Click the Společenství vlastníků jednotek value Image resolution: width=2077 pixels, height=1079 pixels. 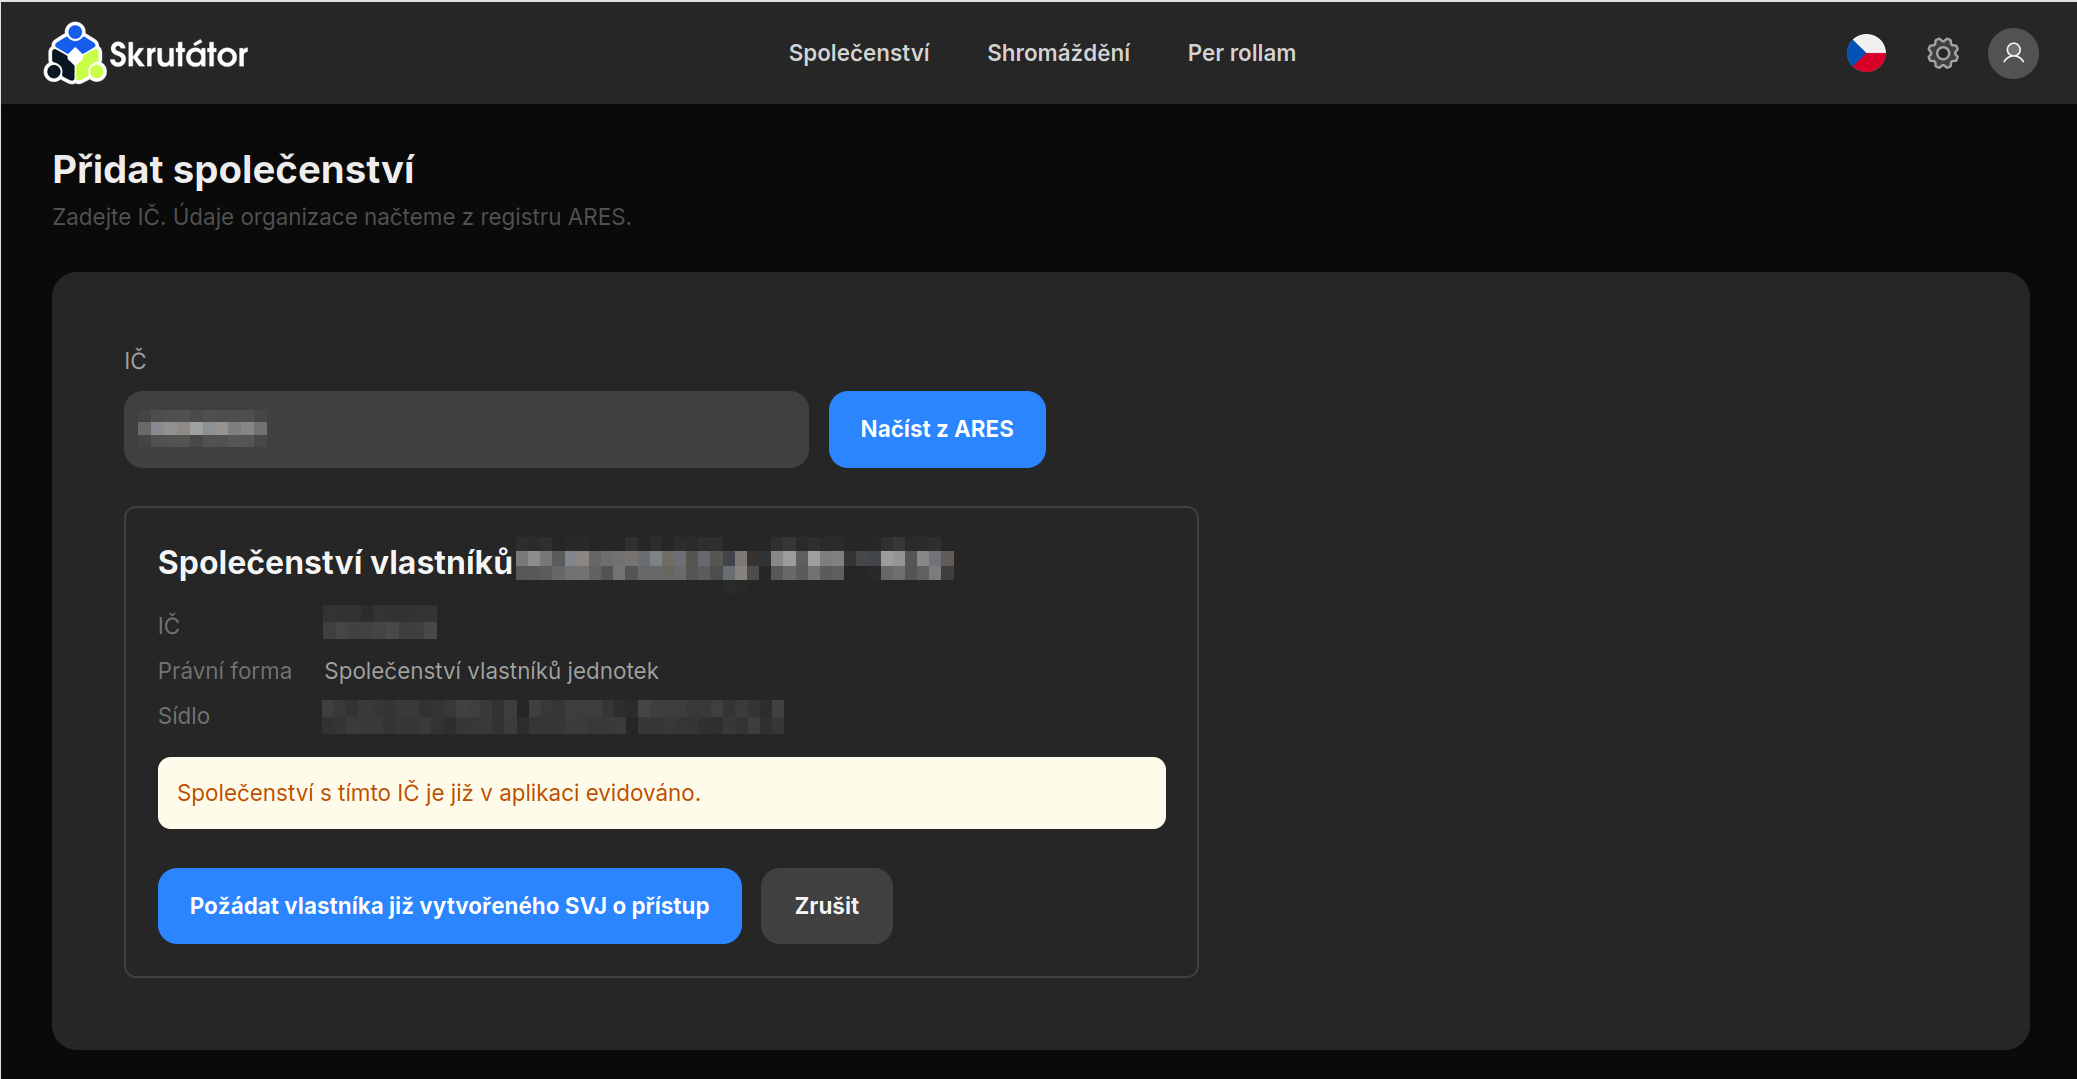click(491, 671)
